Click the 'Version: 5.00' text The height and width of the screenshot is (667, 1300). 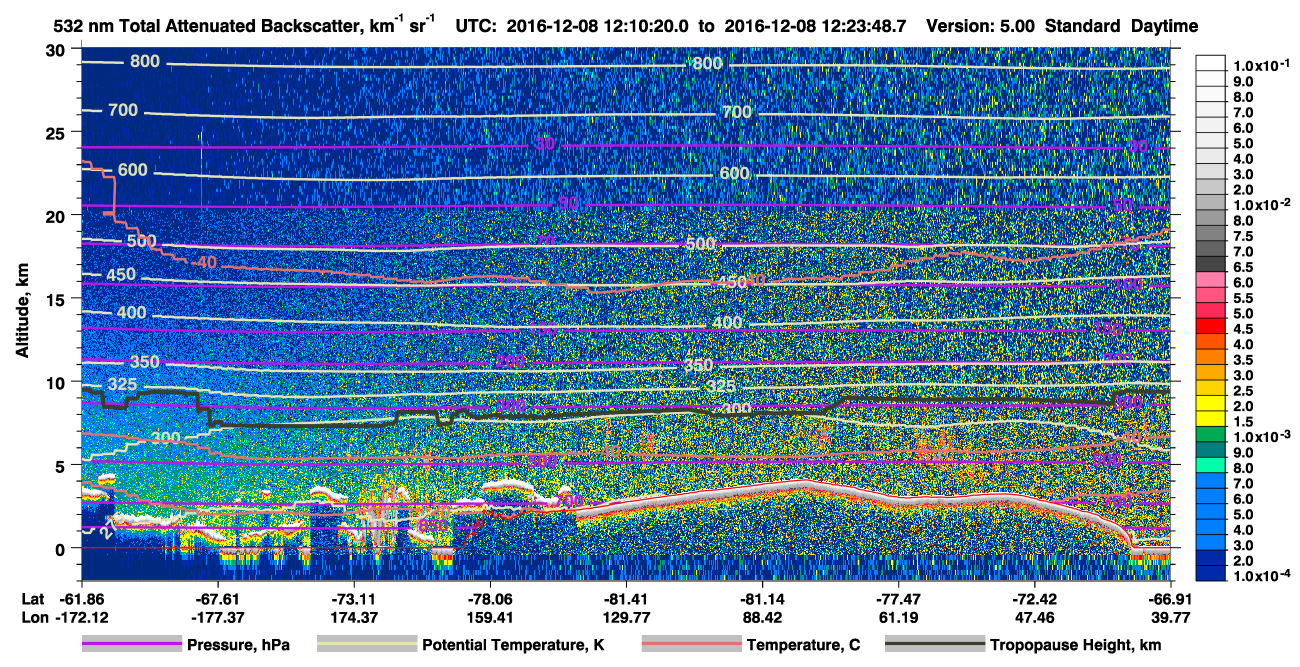[981, 26]
